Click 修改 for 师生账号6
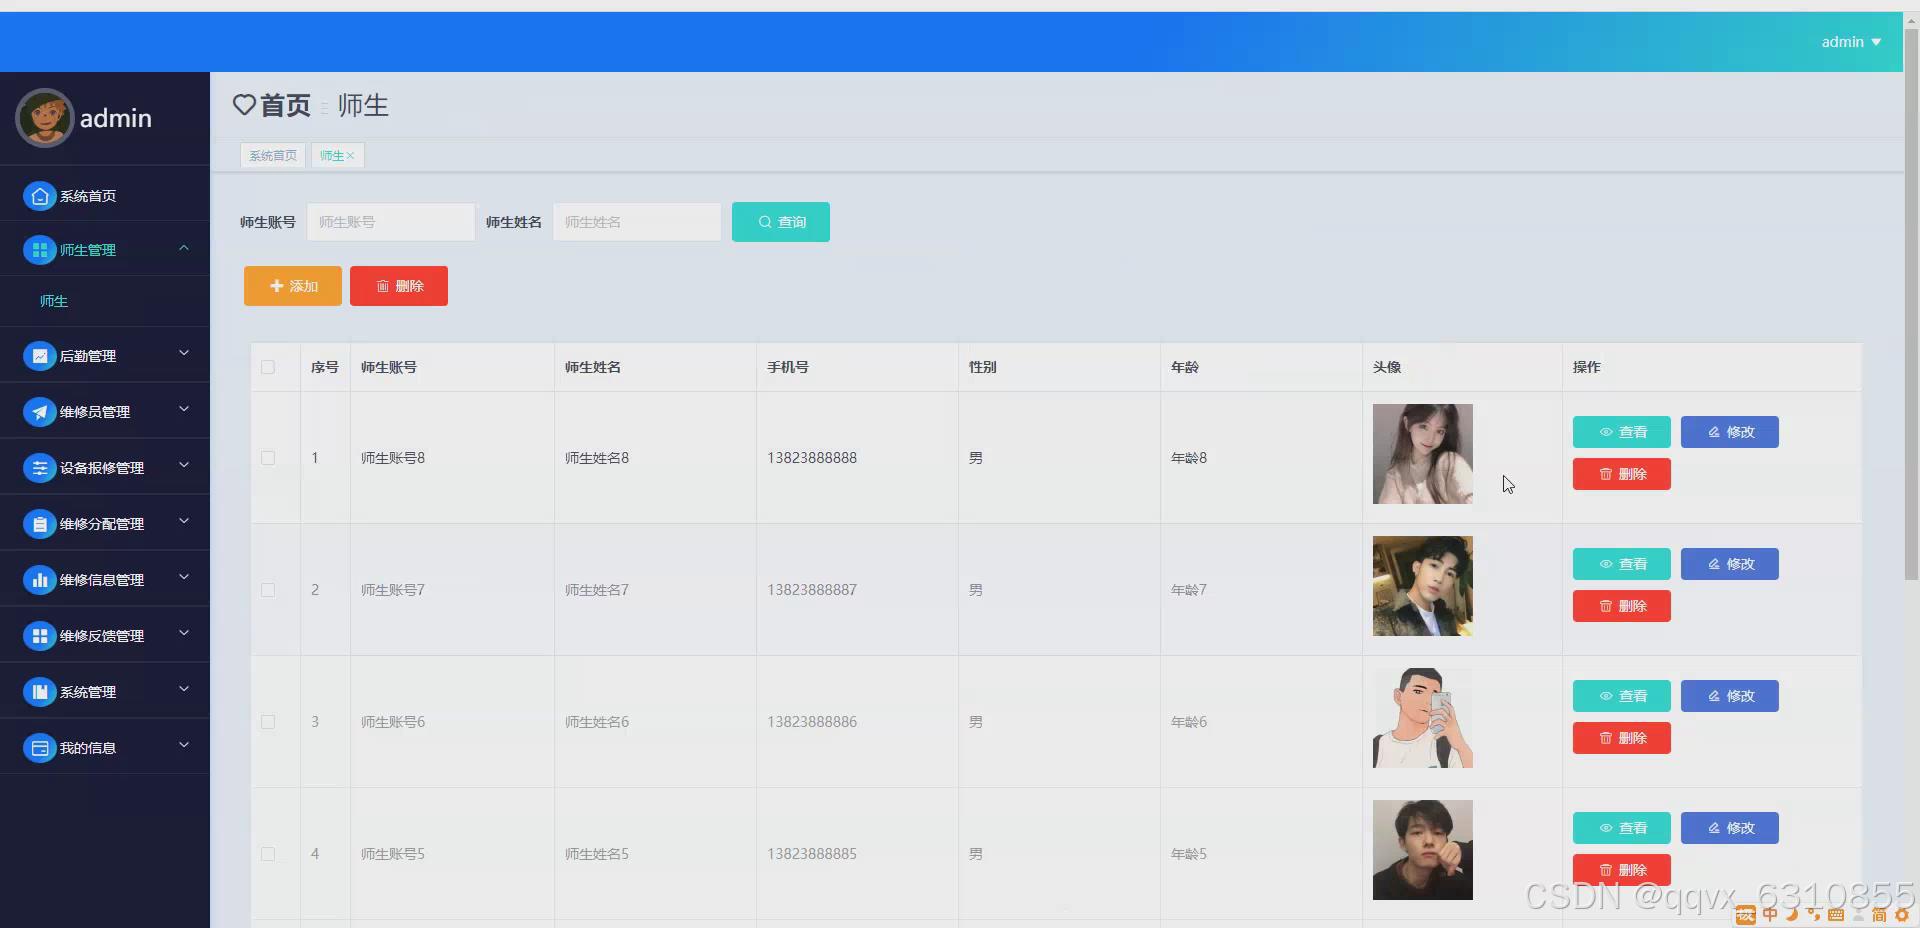Screen dimensions: 1920x928 pyautogui.click(x=1730, y=696)
